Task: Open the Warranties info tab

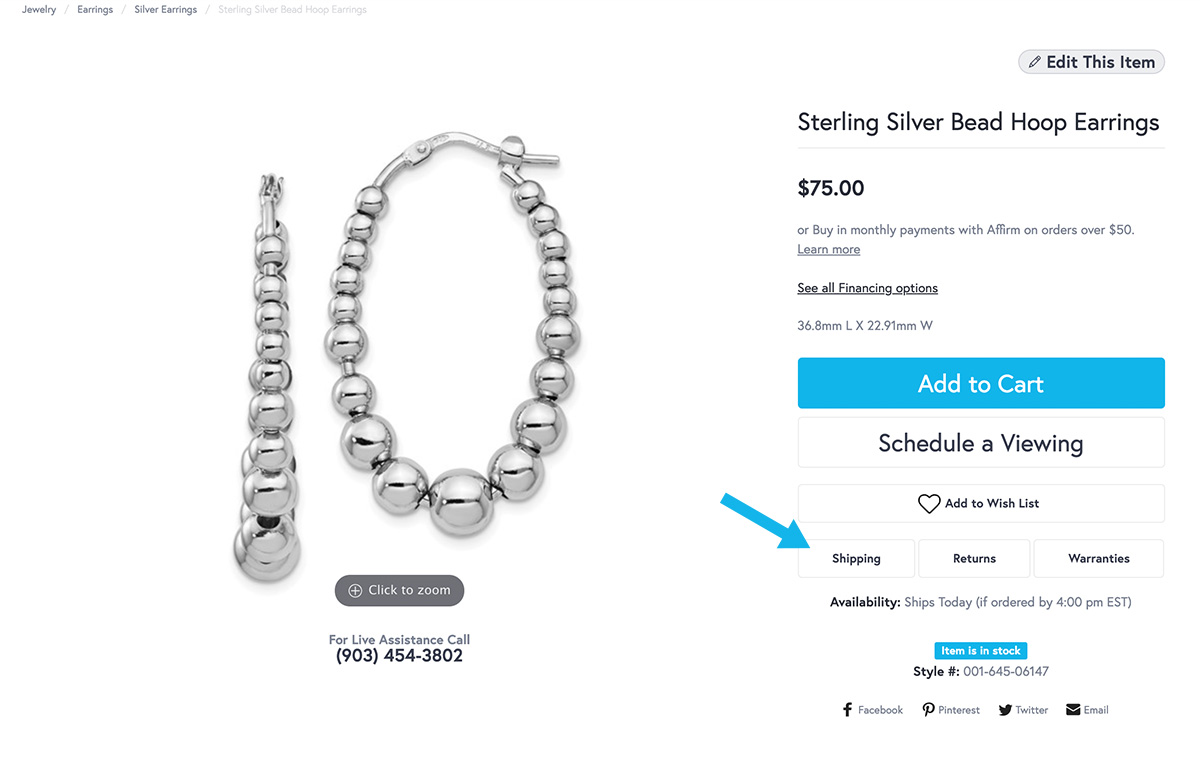Action: point(1098,559)
